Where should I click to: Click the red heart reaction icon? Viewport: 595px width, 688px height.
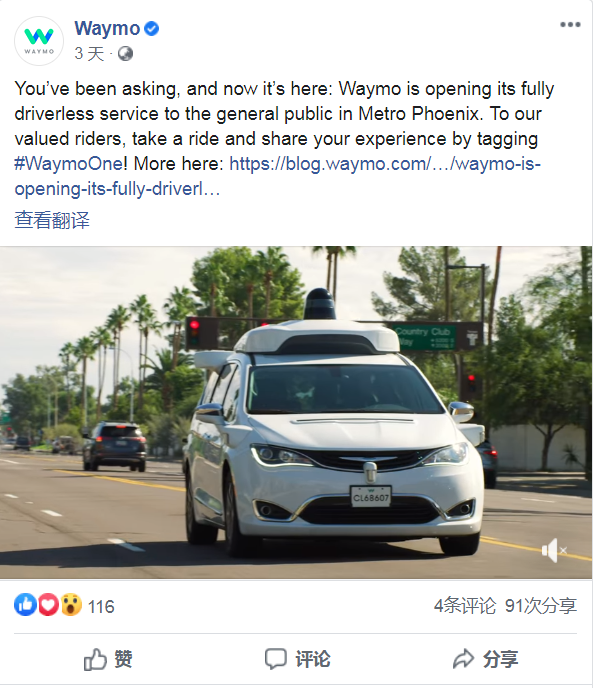pyautogui.click(x=48, y=605)
